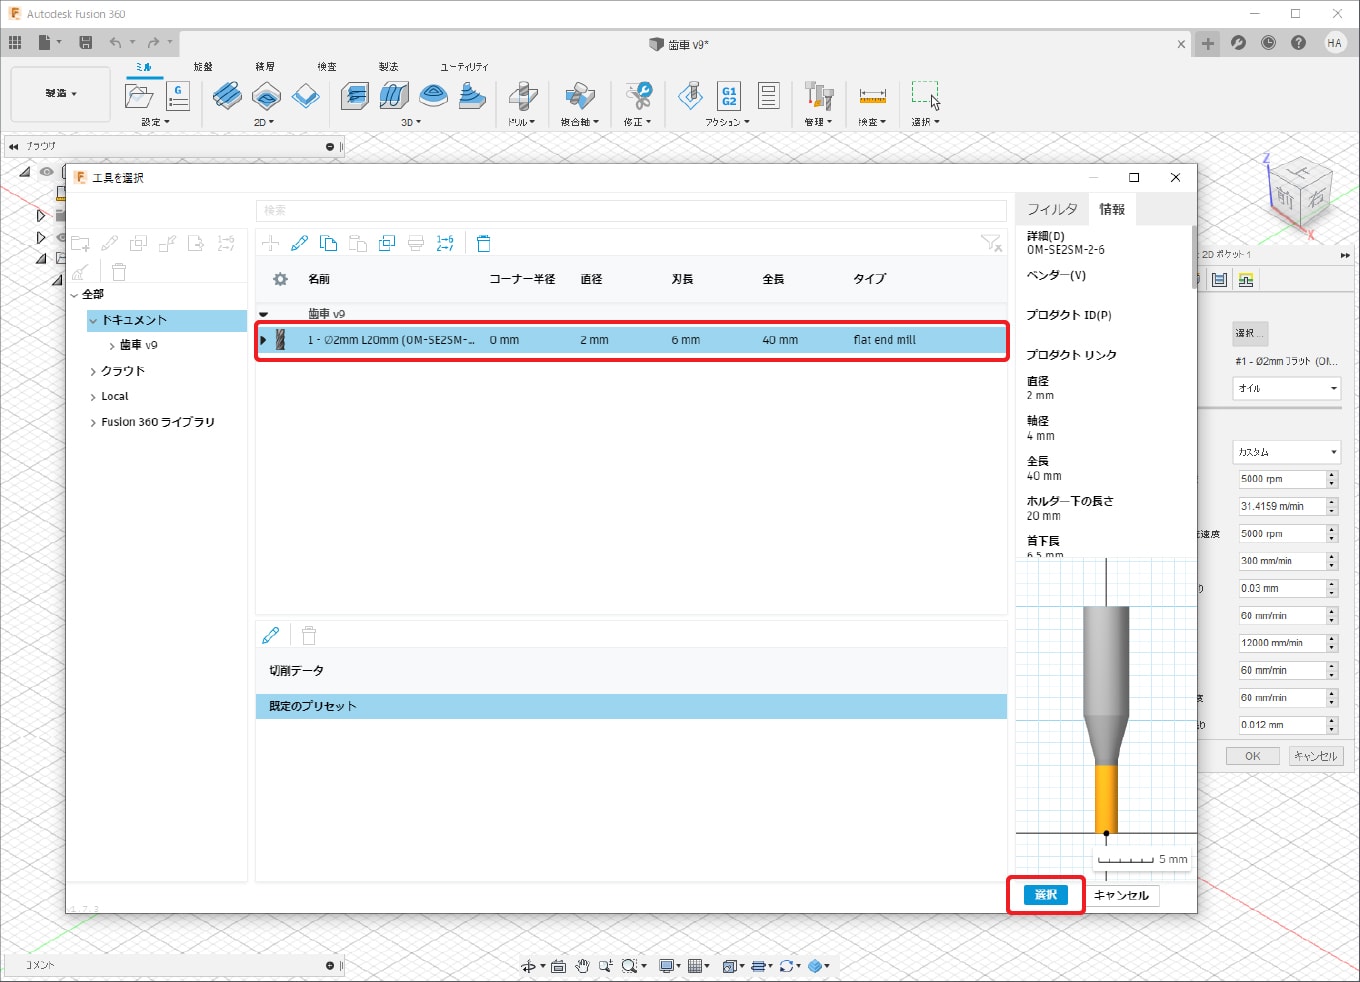This screenshot has height=982, width=1360.
Task: Open column settings gear icon
Action: point(281,279)
